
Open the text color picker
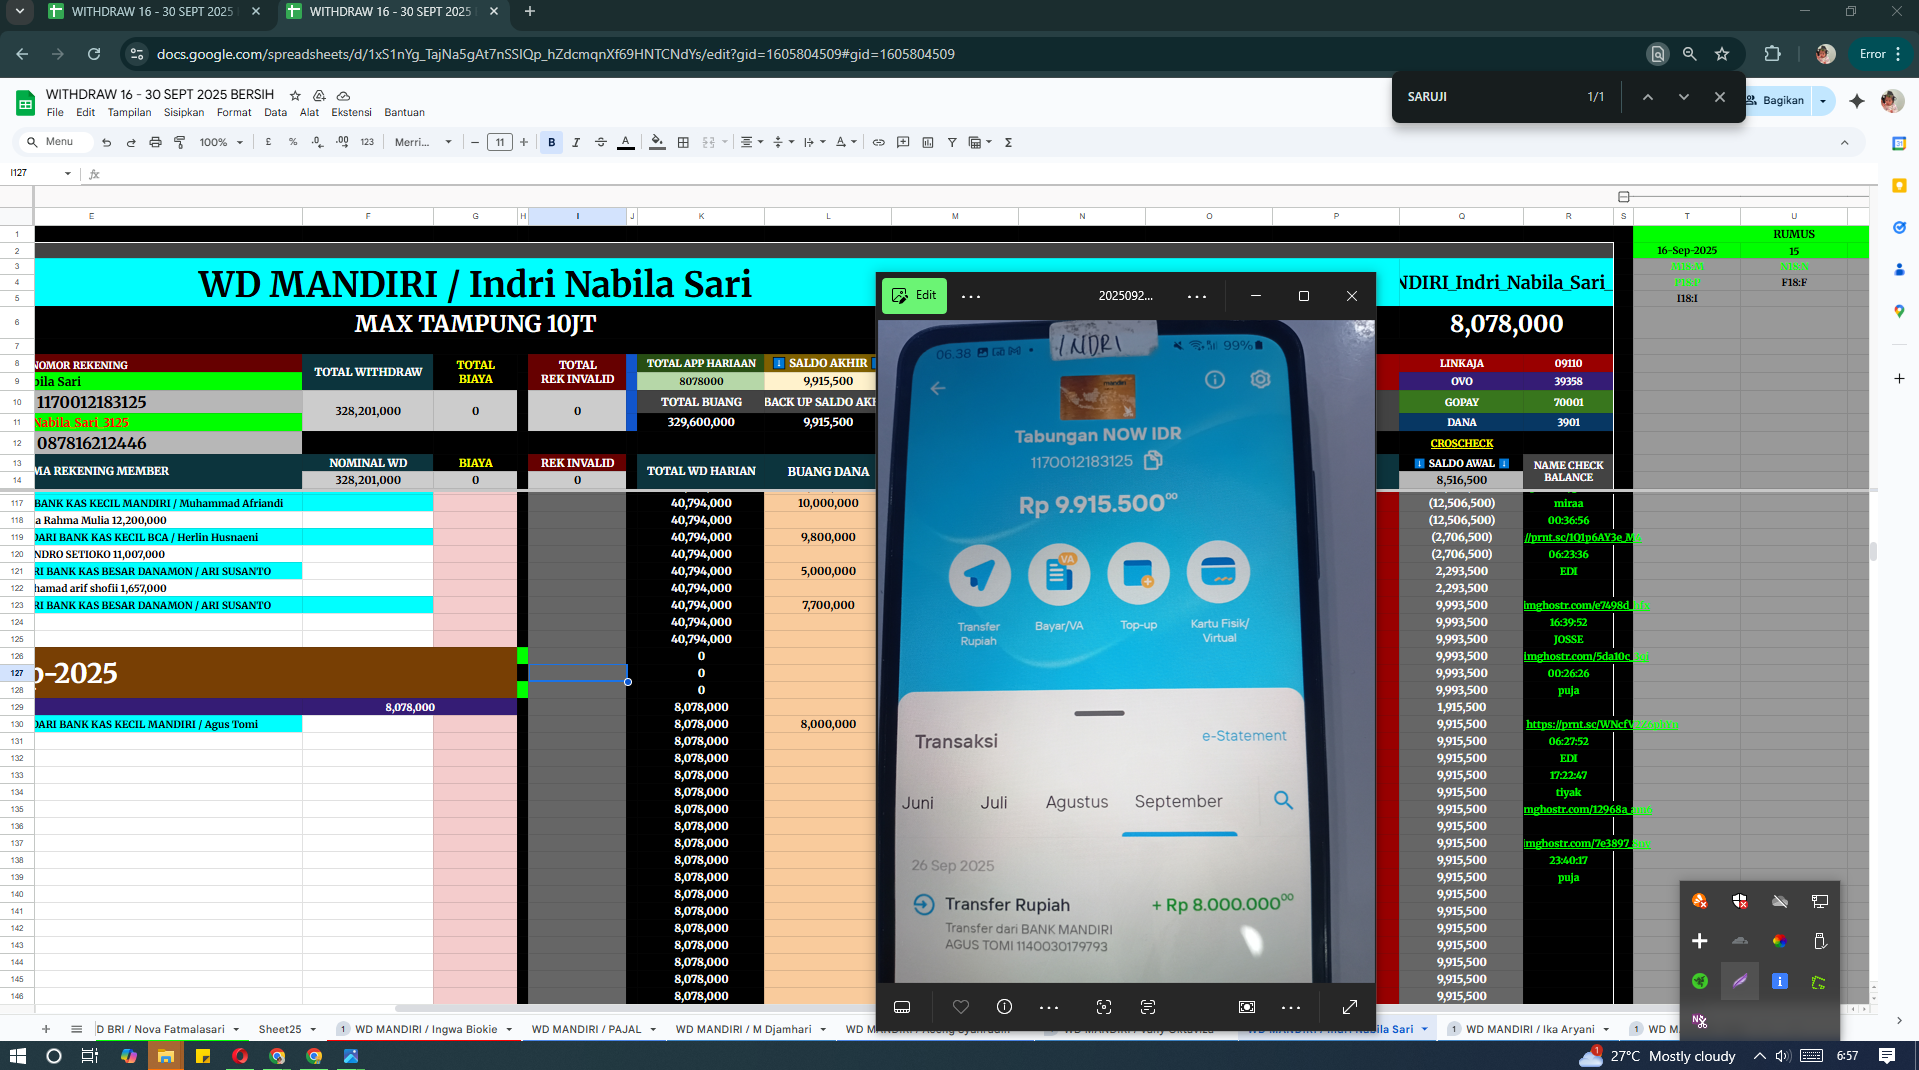coord(626,142)
